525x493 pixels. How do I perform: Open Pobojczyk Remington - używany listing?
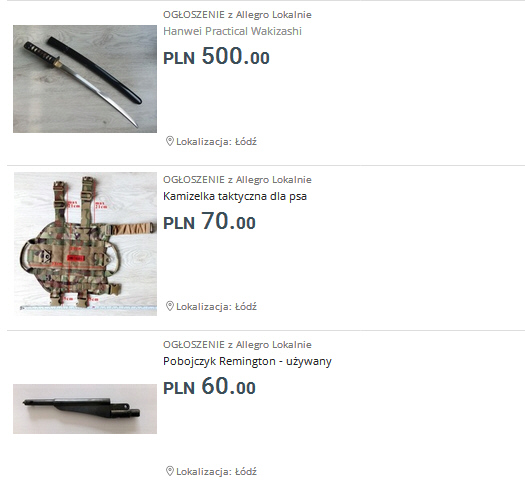click(247, 361)
